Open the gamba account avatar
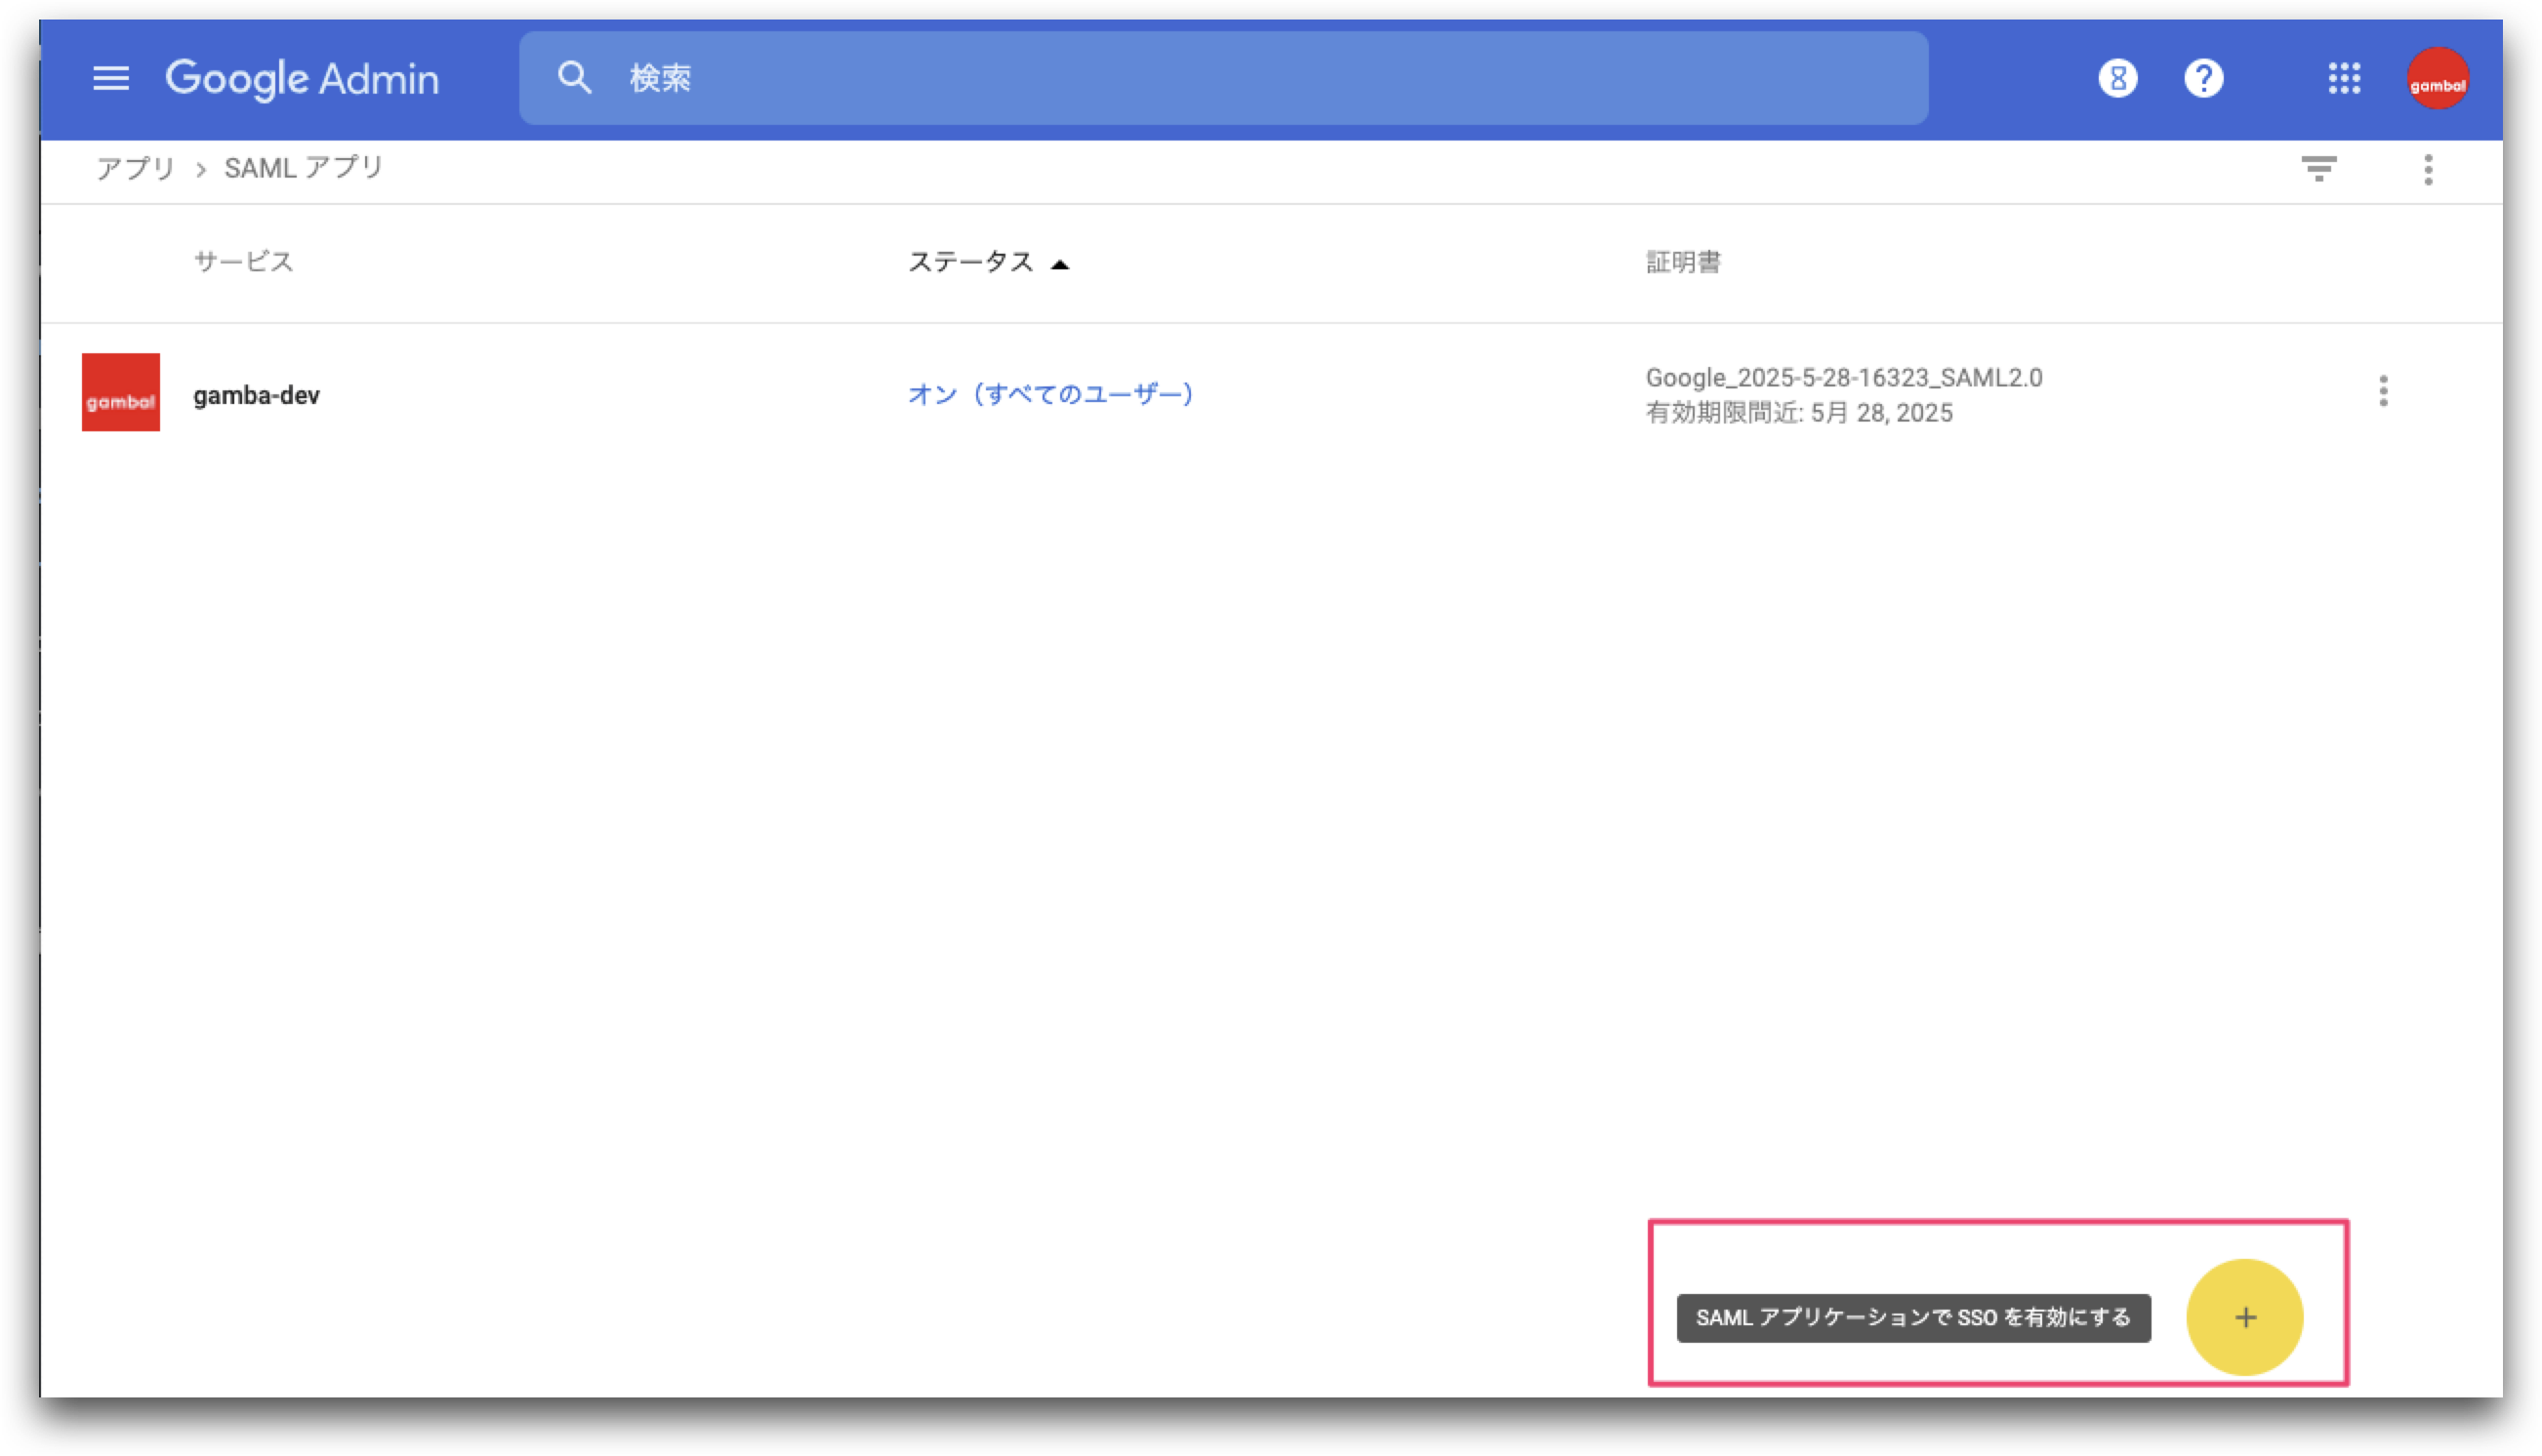The image size is (2542, 1456). (x=2437, y=78)
